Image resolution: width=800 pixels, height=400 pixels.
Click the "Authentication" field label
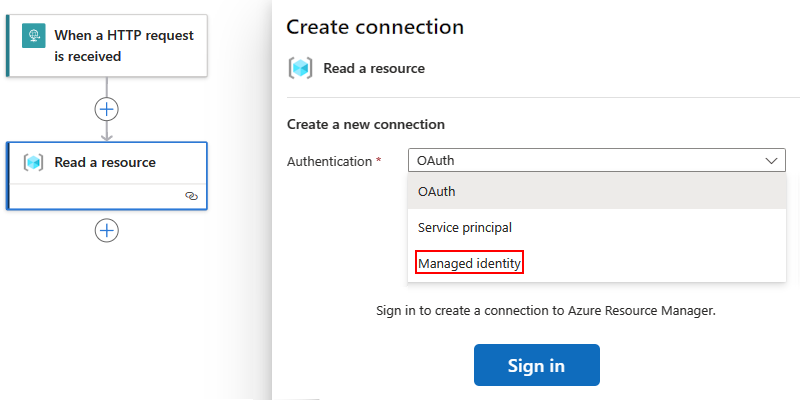(x=329, y=161)
